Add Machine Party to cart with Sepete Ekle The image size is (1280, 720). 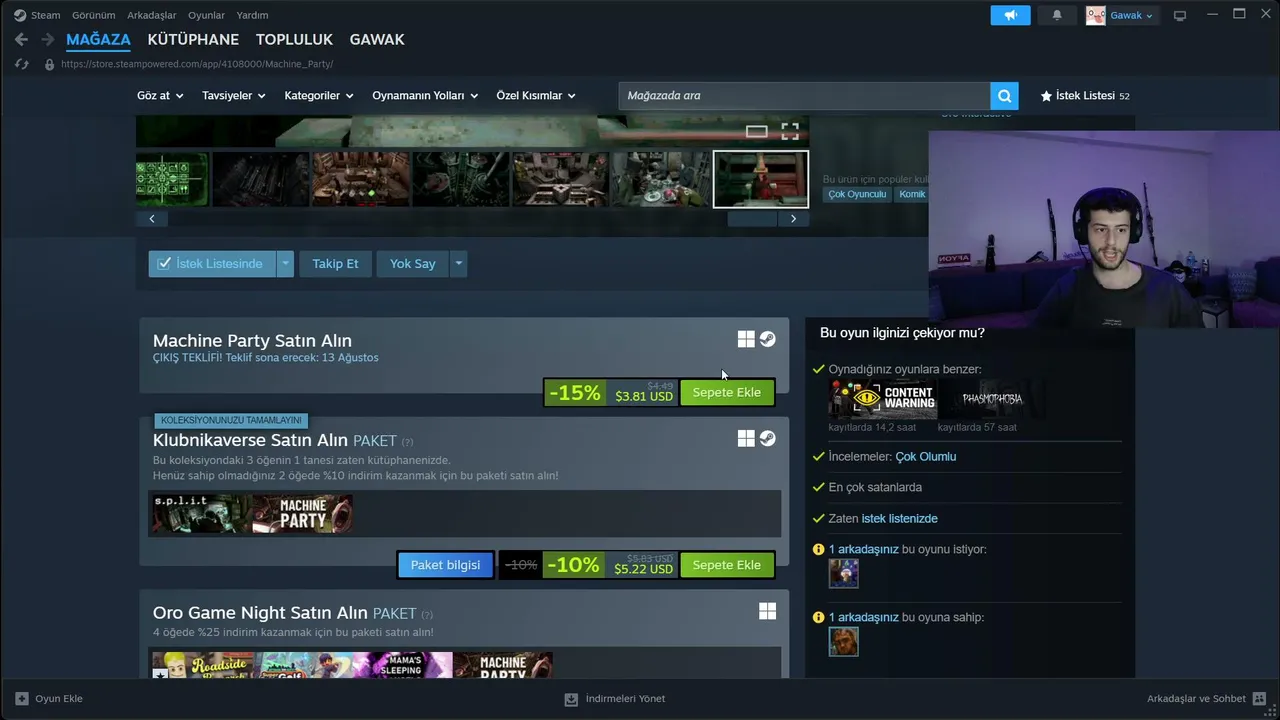click(727, 393)
